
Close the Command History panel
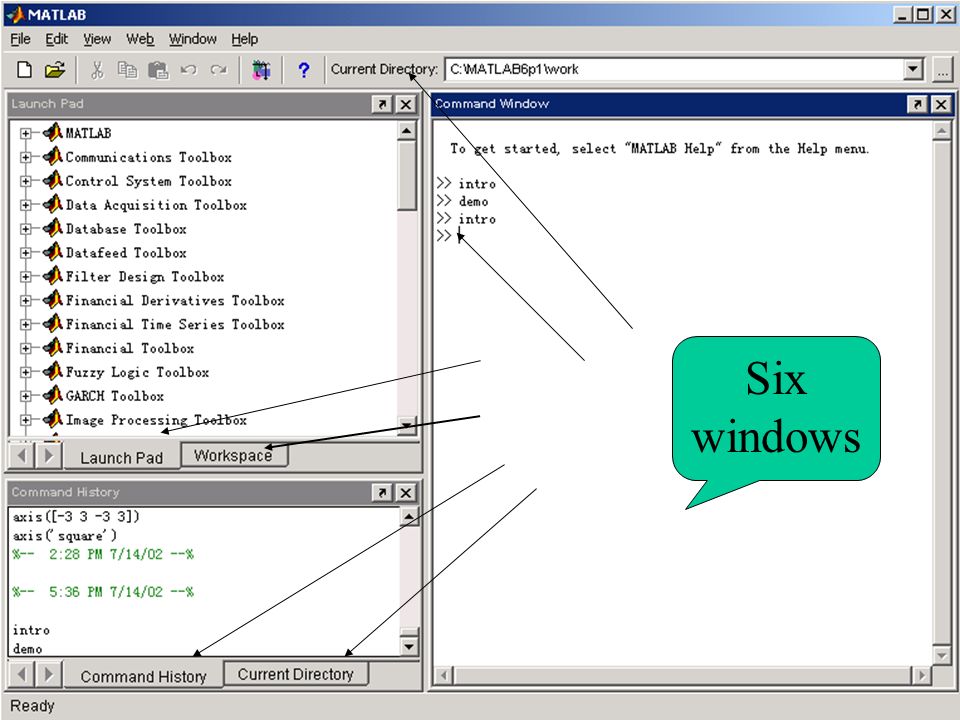(x=405, y=492)
